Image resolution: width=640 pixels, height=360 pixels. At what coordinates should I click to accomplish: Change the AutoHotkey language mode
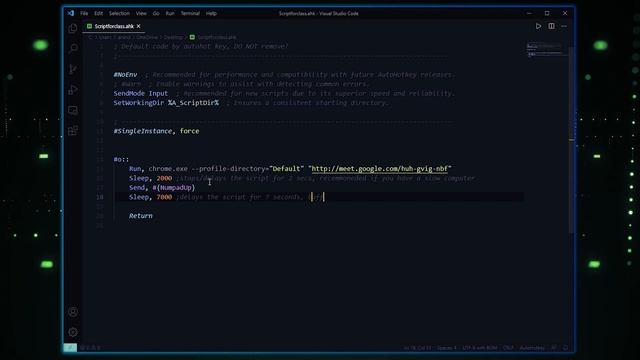pos(532,348)
